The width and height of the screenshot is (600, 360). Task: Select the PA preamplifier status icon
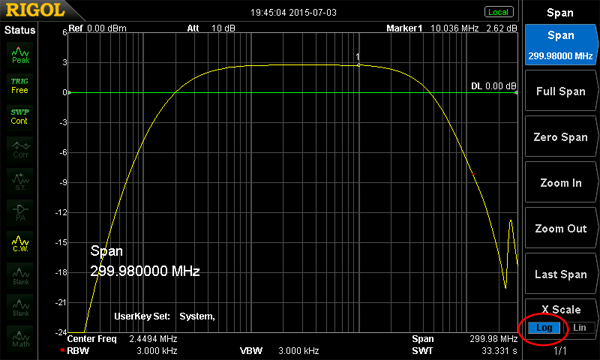[x=20, y=213]
